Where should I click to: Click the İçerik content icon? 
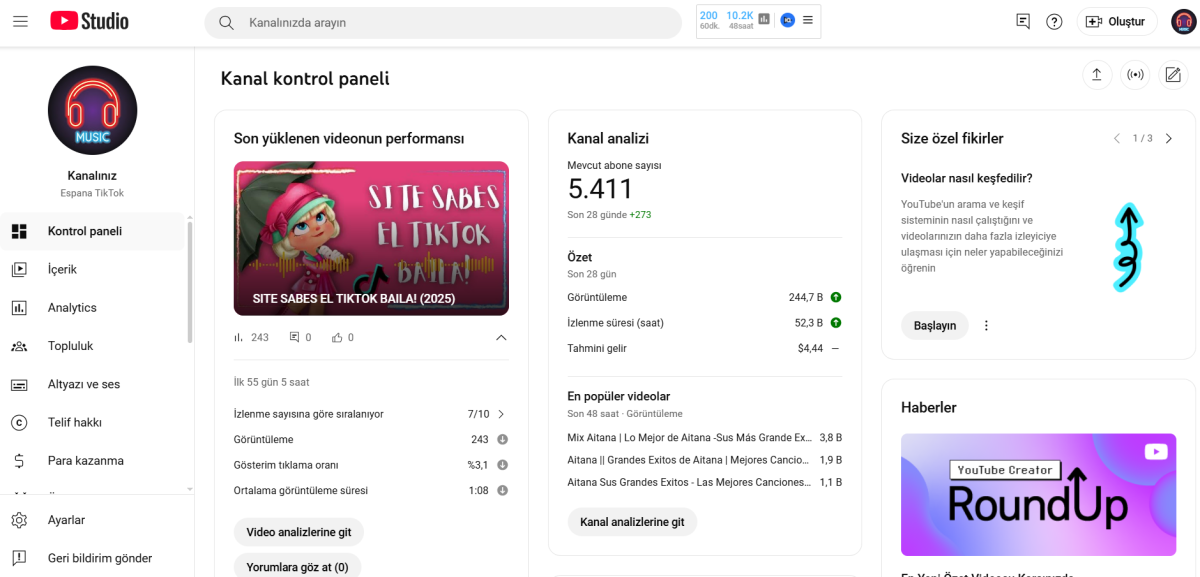pos(19,269)
